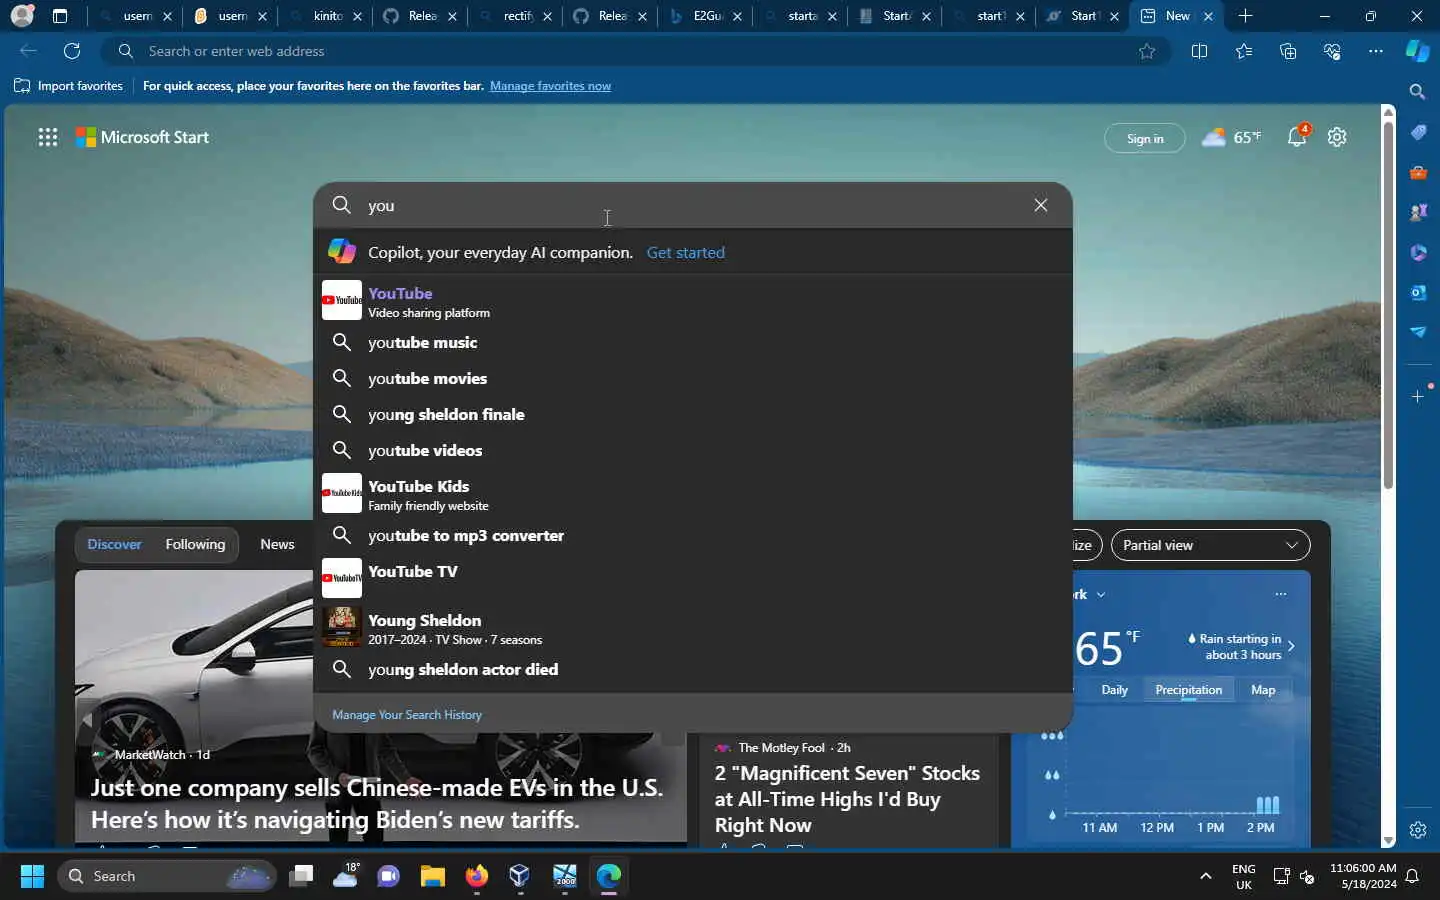Image resolution: width=1440 pixels, height=900 pixels.
Task: Show hidden system tray icons chevron
Action: pyautogui.click(x=1206, y=876)
